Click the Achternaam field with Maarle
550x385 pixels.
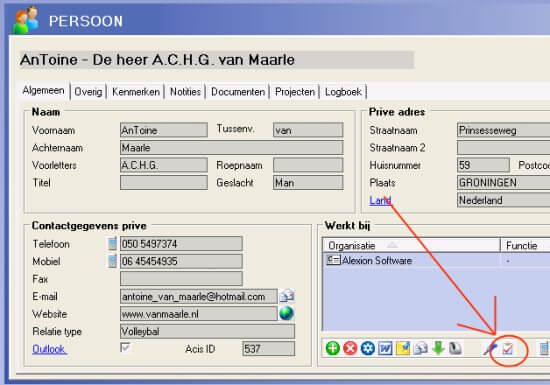(x=232, y=148)
